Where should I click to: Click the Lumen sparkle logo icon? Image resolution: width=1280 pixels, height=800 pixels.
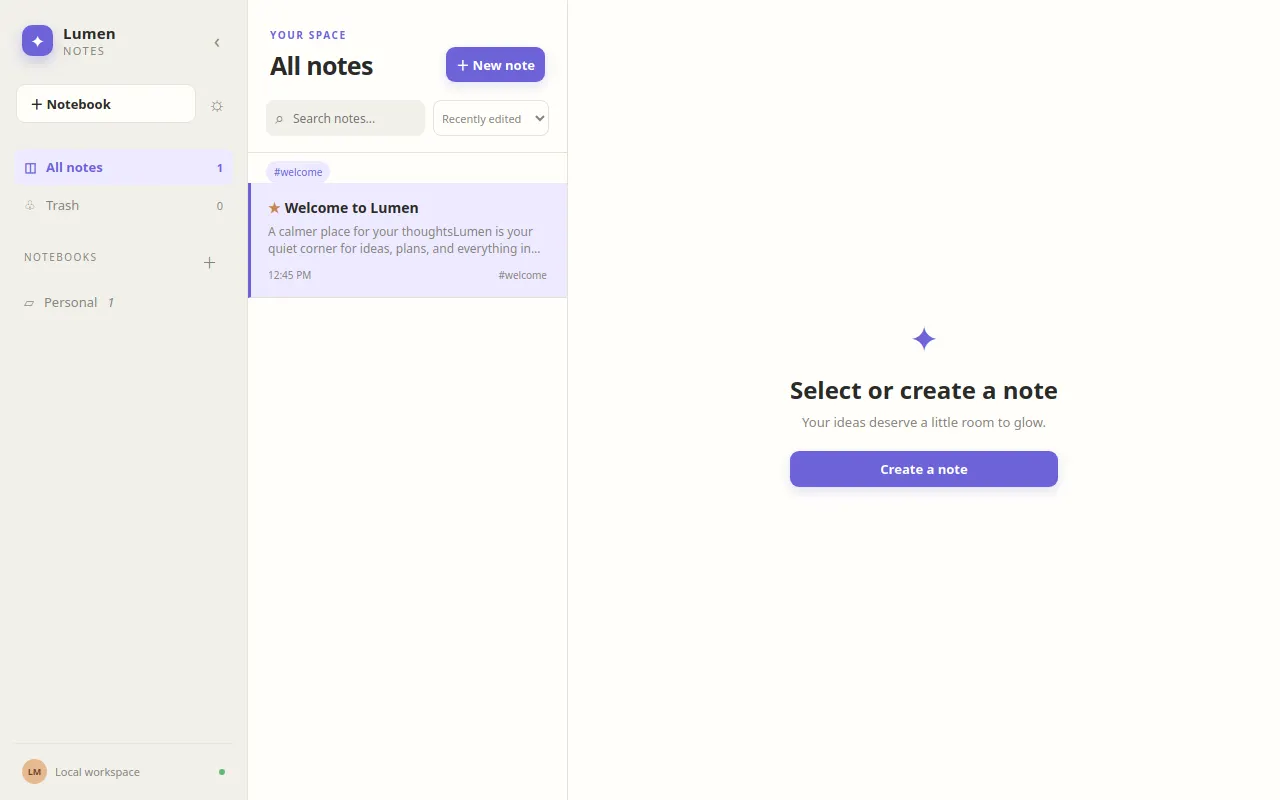tap(37, 41)
